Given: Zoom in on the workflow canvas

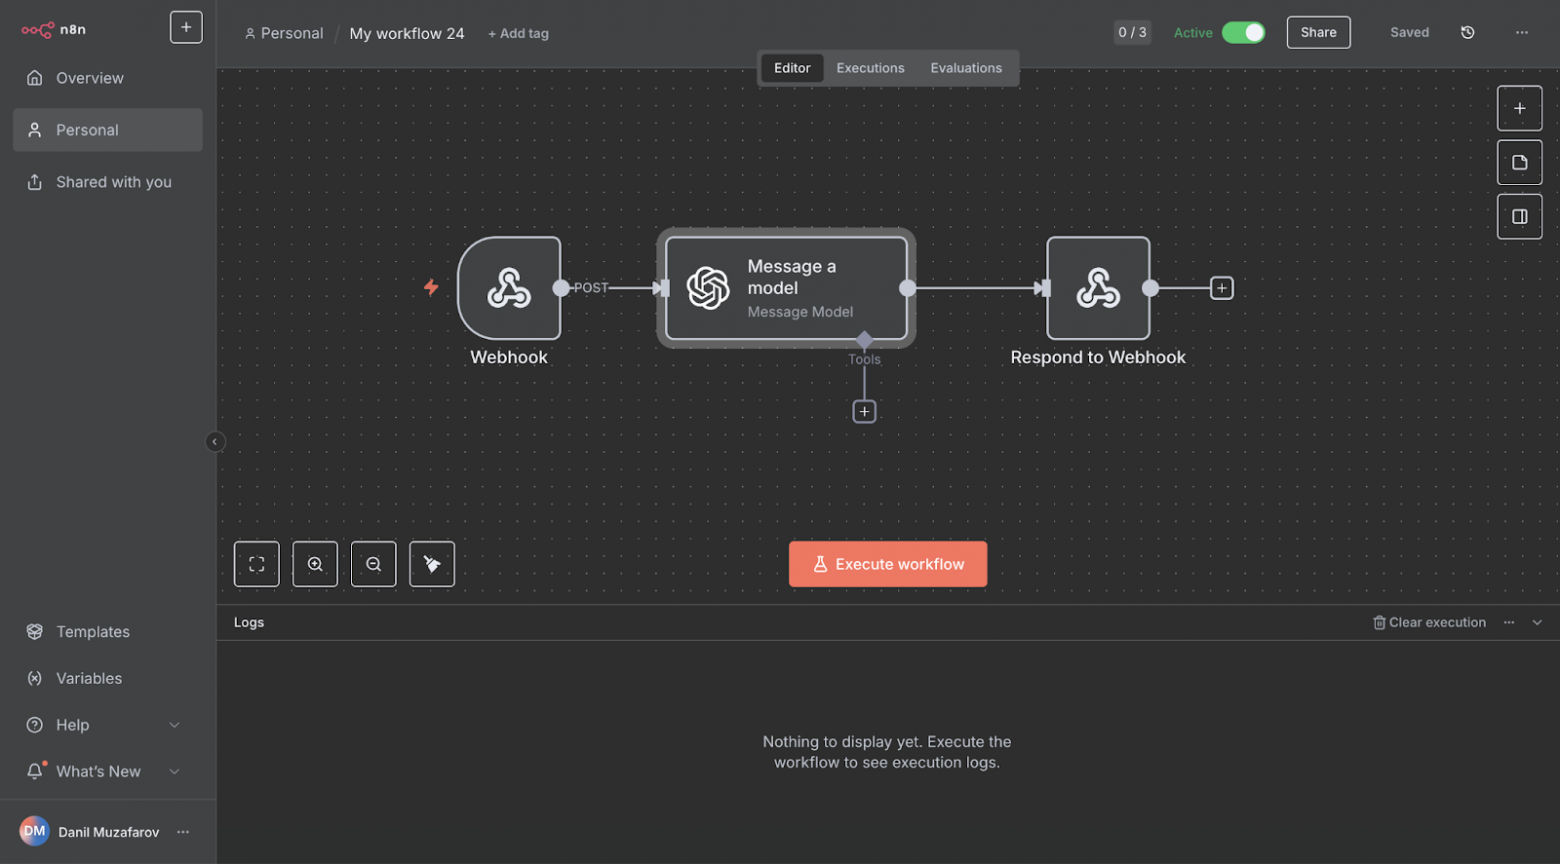Looking at the screenshot, I should click(315, 563).
